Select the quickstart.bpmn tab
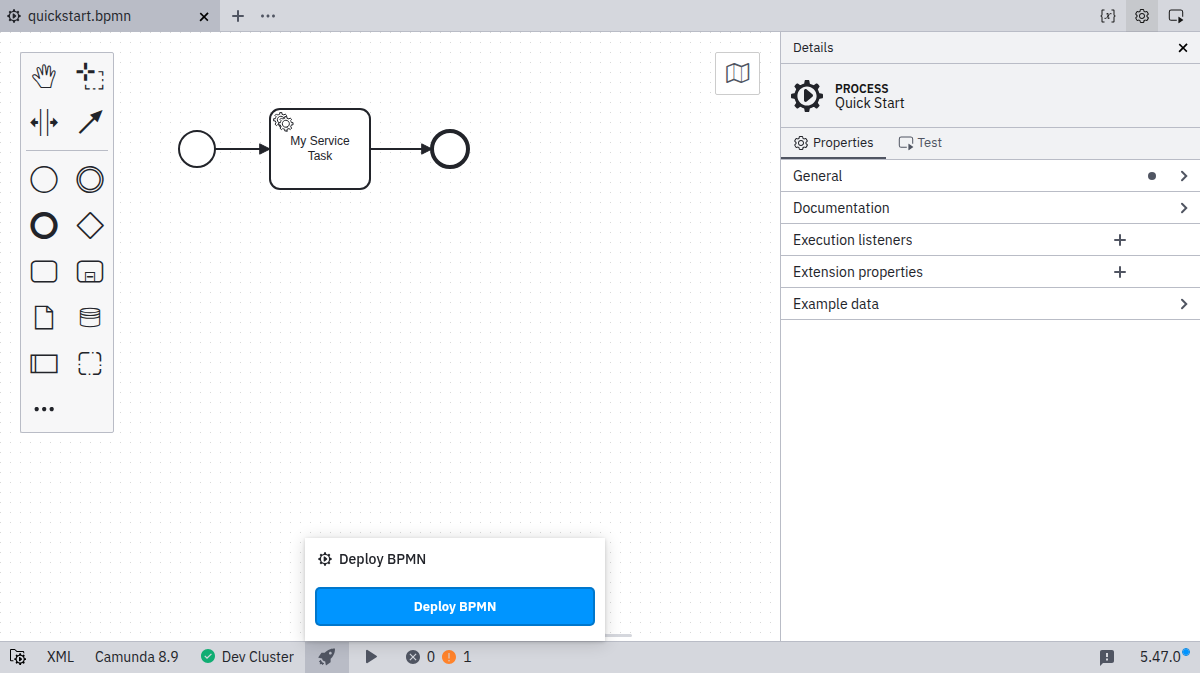Viewport: 1200px width, 673px height. 111,16
